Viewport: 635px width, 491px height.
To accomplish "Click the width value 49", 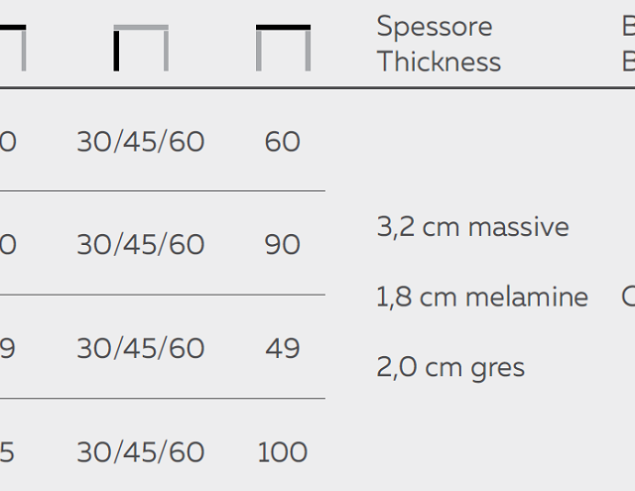I will [x=282, y=348].
